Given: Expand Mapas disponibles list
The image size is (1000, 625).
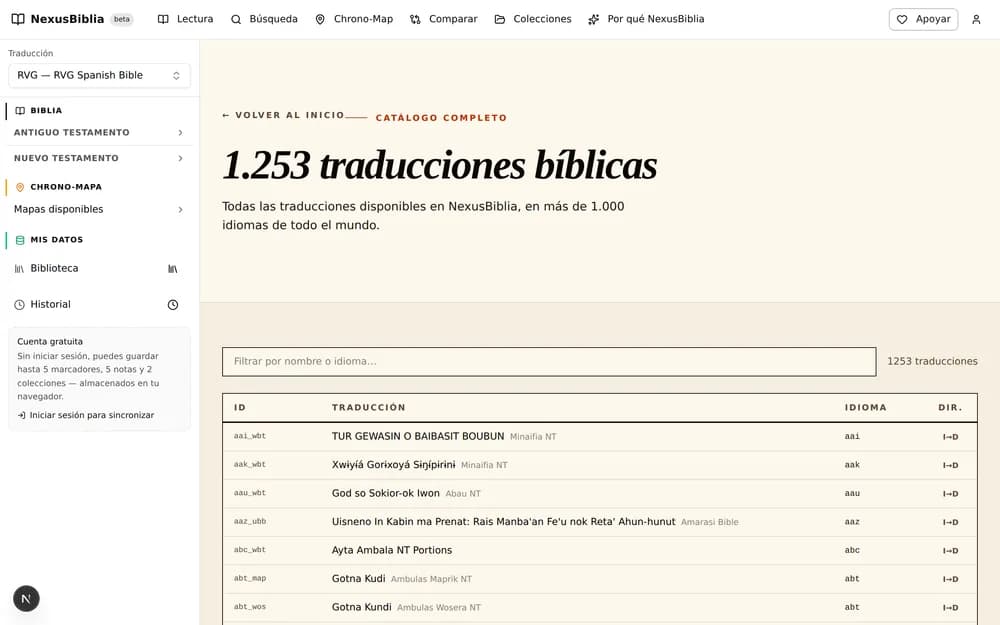Looking at the screenshot, I should pos(99,209).
